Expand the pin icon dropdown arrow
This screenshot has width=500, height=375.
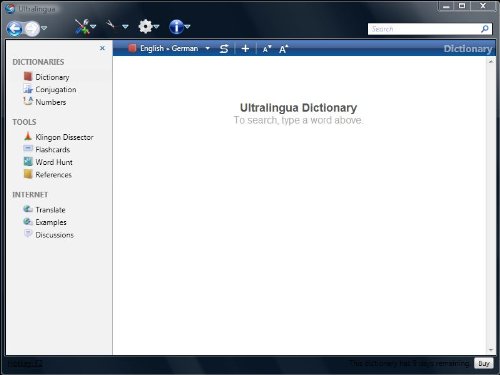click(x=125, y=26)
